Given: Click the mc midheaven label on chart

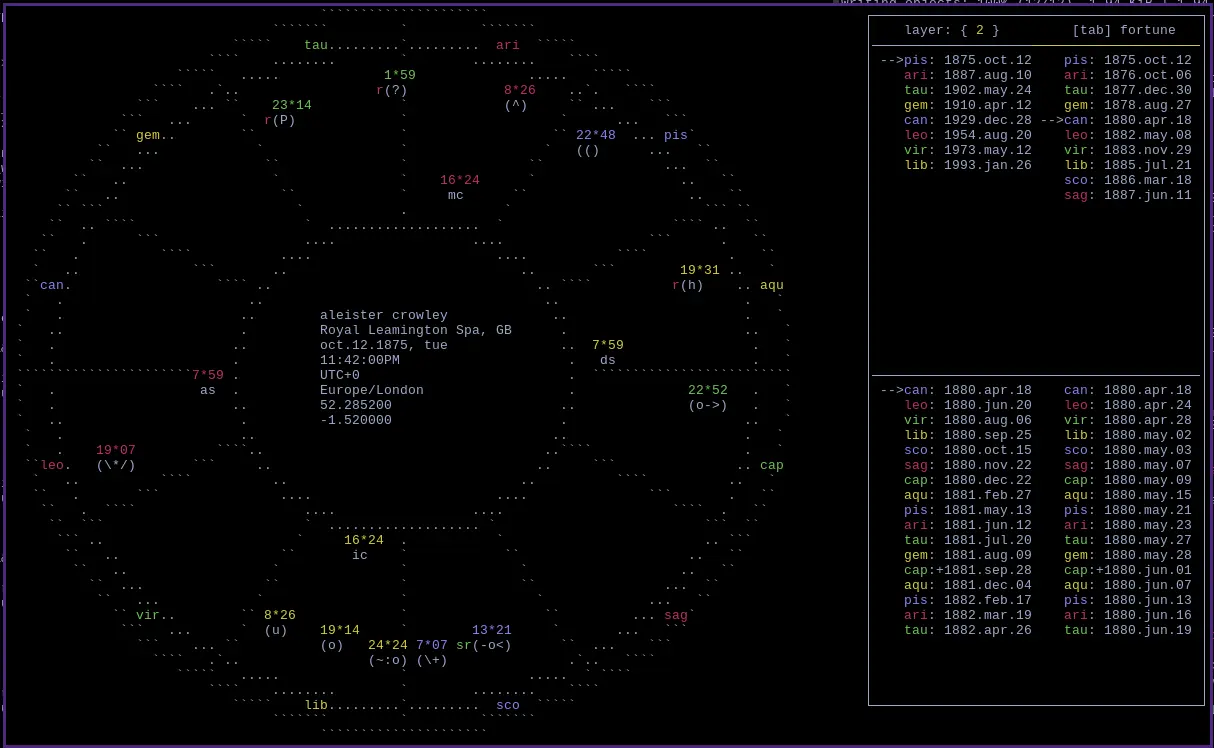Looking at the screenshot, I should tap(456, 195).
